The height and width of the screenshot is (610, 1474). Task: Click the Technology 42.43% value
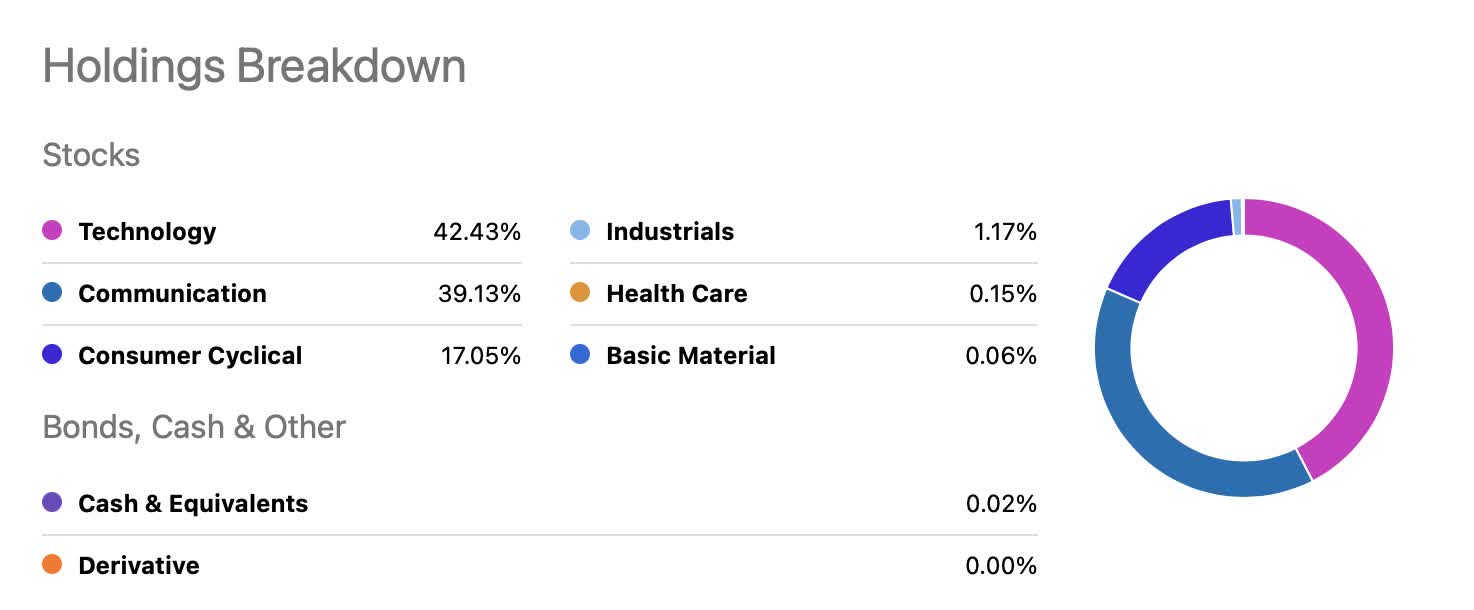(x=477, y=232)
